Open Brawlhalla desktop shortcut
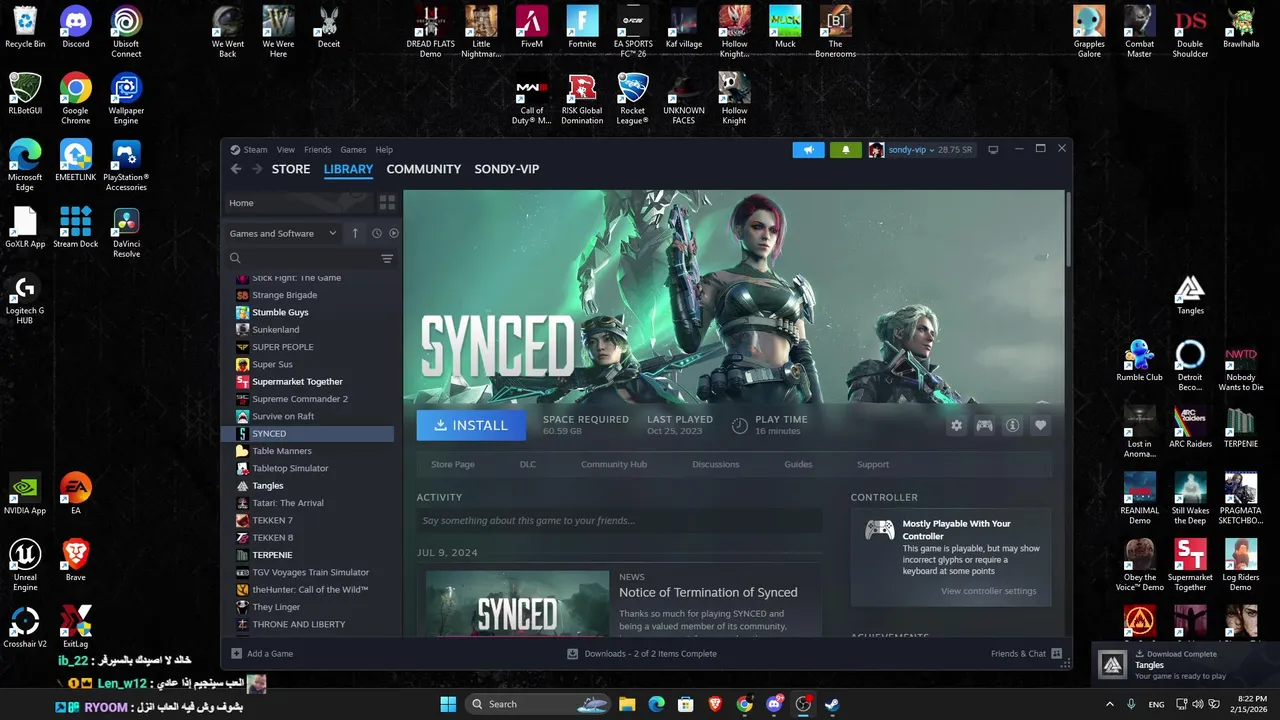The width and height of the screenshot is (1280, 720). (x=1241, y=28)
